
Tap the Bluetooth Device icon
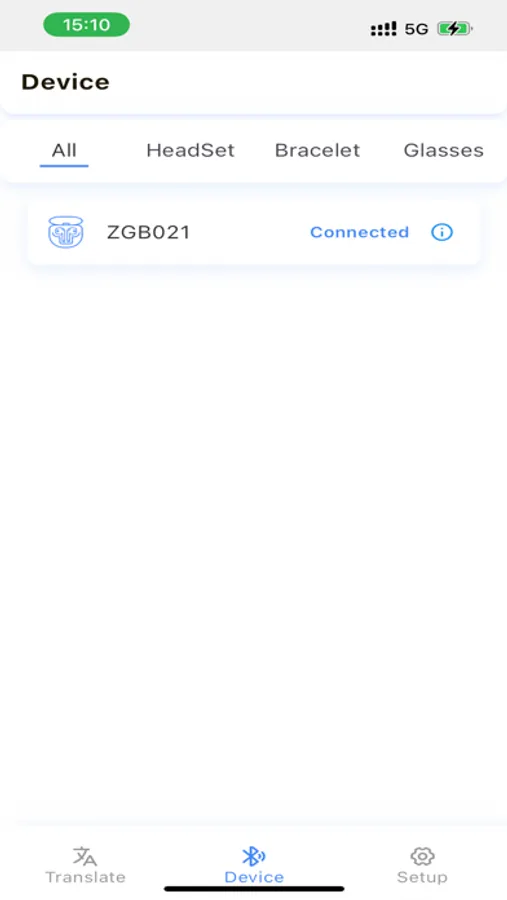tap(253, 856)
